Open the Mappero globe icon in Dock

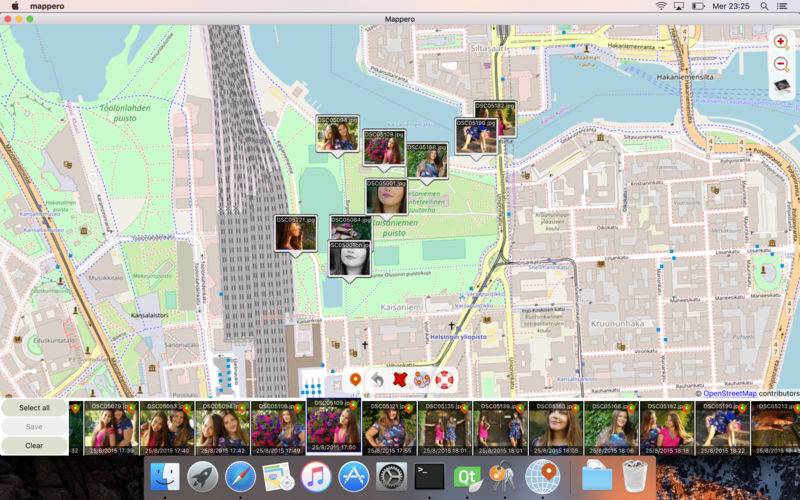541,476
